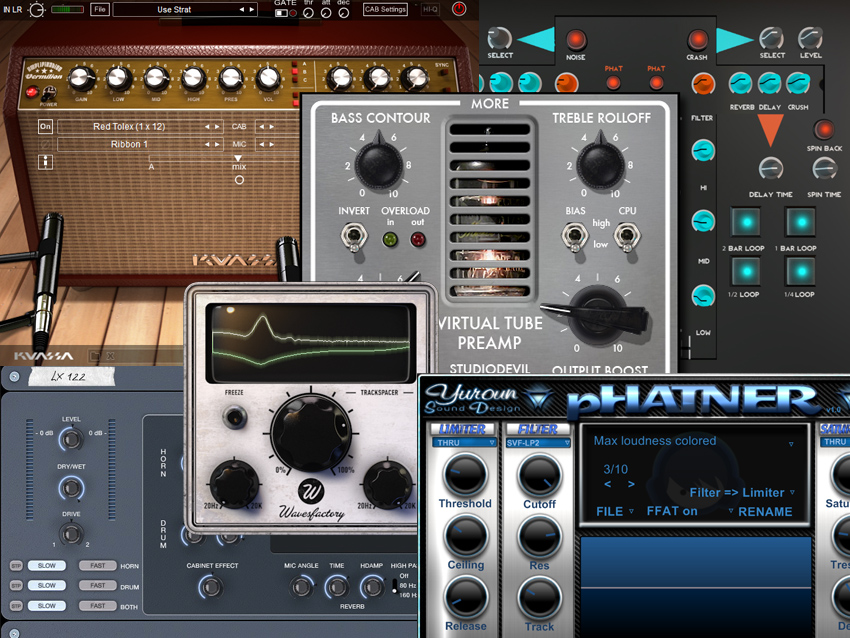Screen dimensions: 850x638
Task: Click the Kuassa amp power button in the top bar
Action: pos(459,9)
